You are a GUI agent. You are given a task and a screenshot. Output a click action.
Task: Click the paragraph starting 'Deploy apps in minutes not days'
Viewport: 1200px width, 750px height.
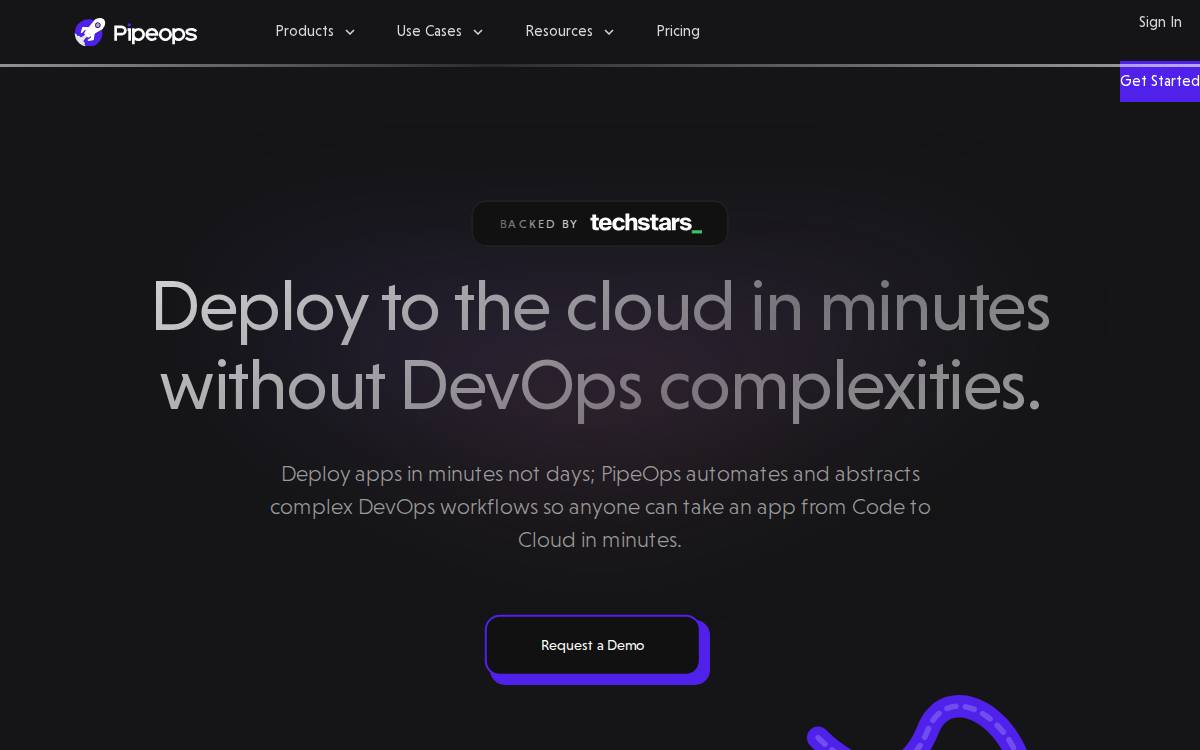pos(600,507)
